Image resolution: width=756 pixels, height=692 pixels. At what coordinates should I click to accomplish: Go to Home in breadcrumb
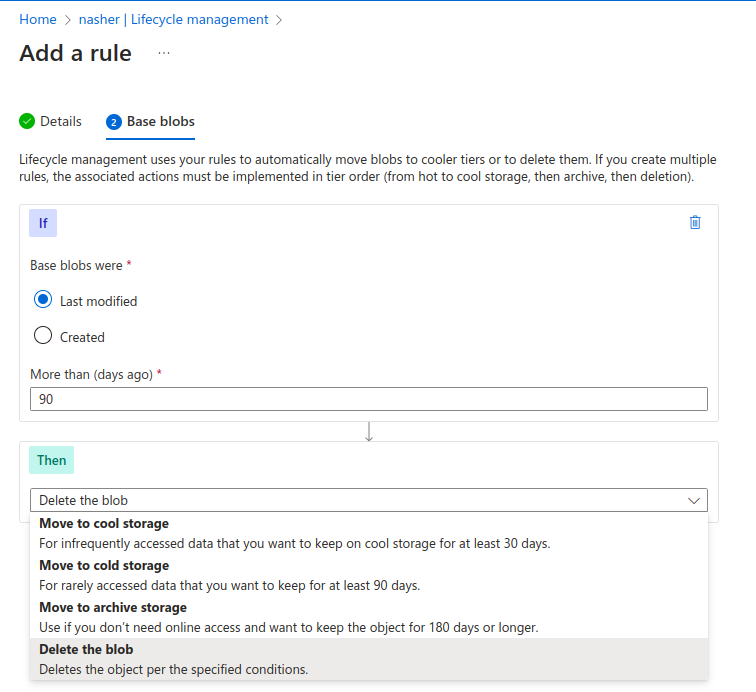click(x=37, y=19)
